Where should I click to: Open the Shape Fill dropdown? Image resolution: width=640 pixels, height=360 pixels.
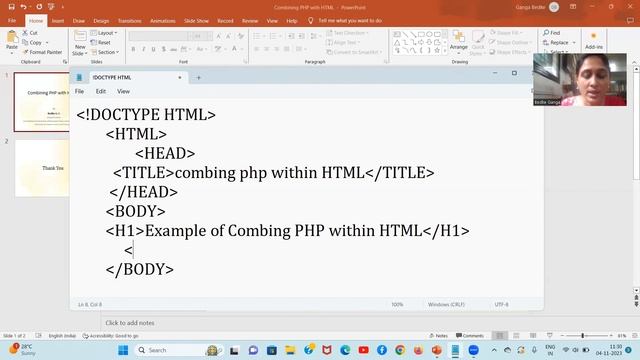click(506, 33)
